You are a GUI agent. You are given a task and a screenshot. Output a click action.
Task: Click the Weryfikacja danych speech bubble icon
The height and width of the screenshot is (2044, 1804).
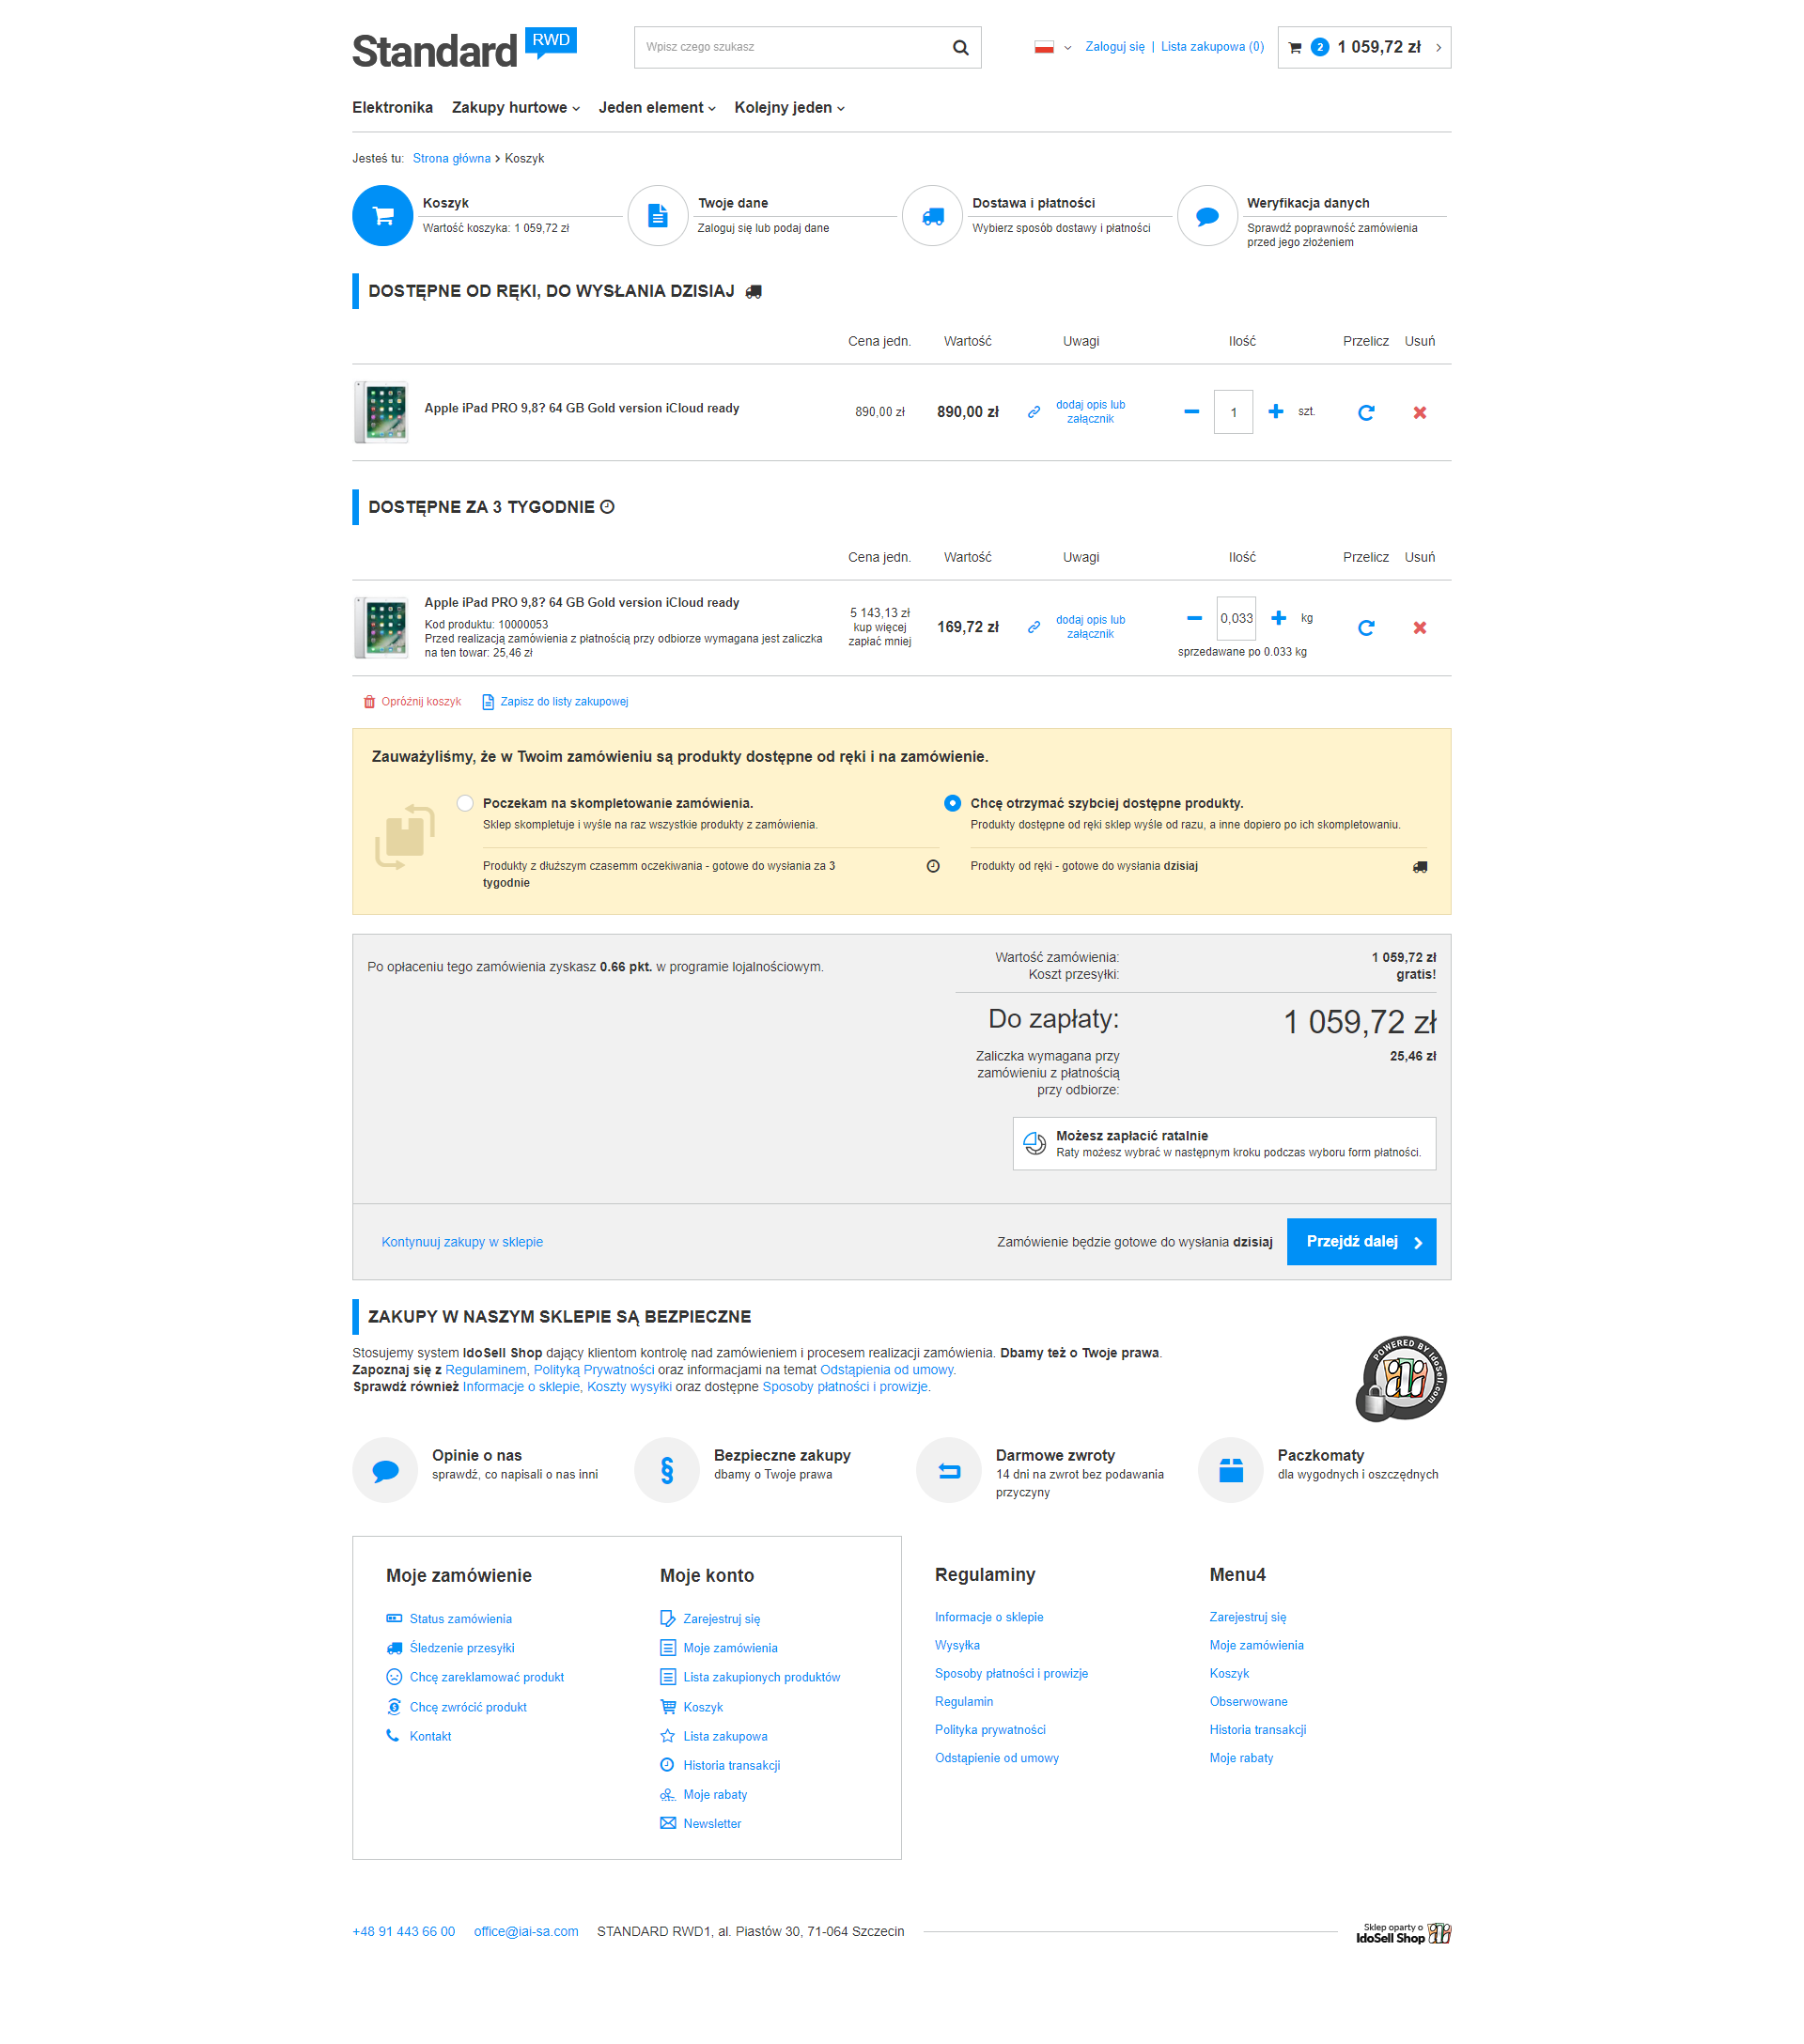1208,215
